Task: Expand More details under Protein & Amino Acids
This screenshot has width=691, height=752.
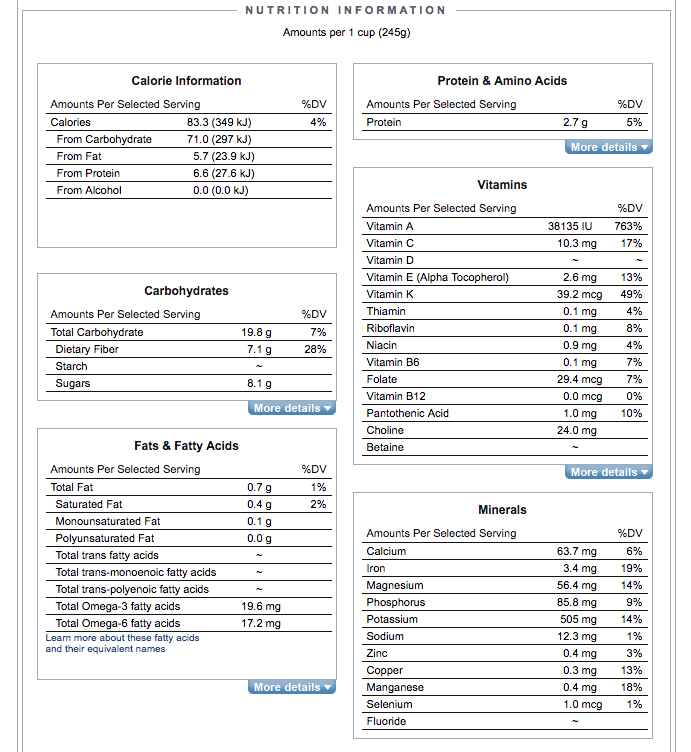Action: (609, 147)
